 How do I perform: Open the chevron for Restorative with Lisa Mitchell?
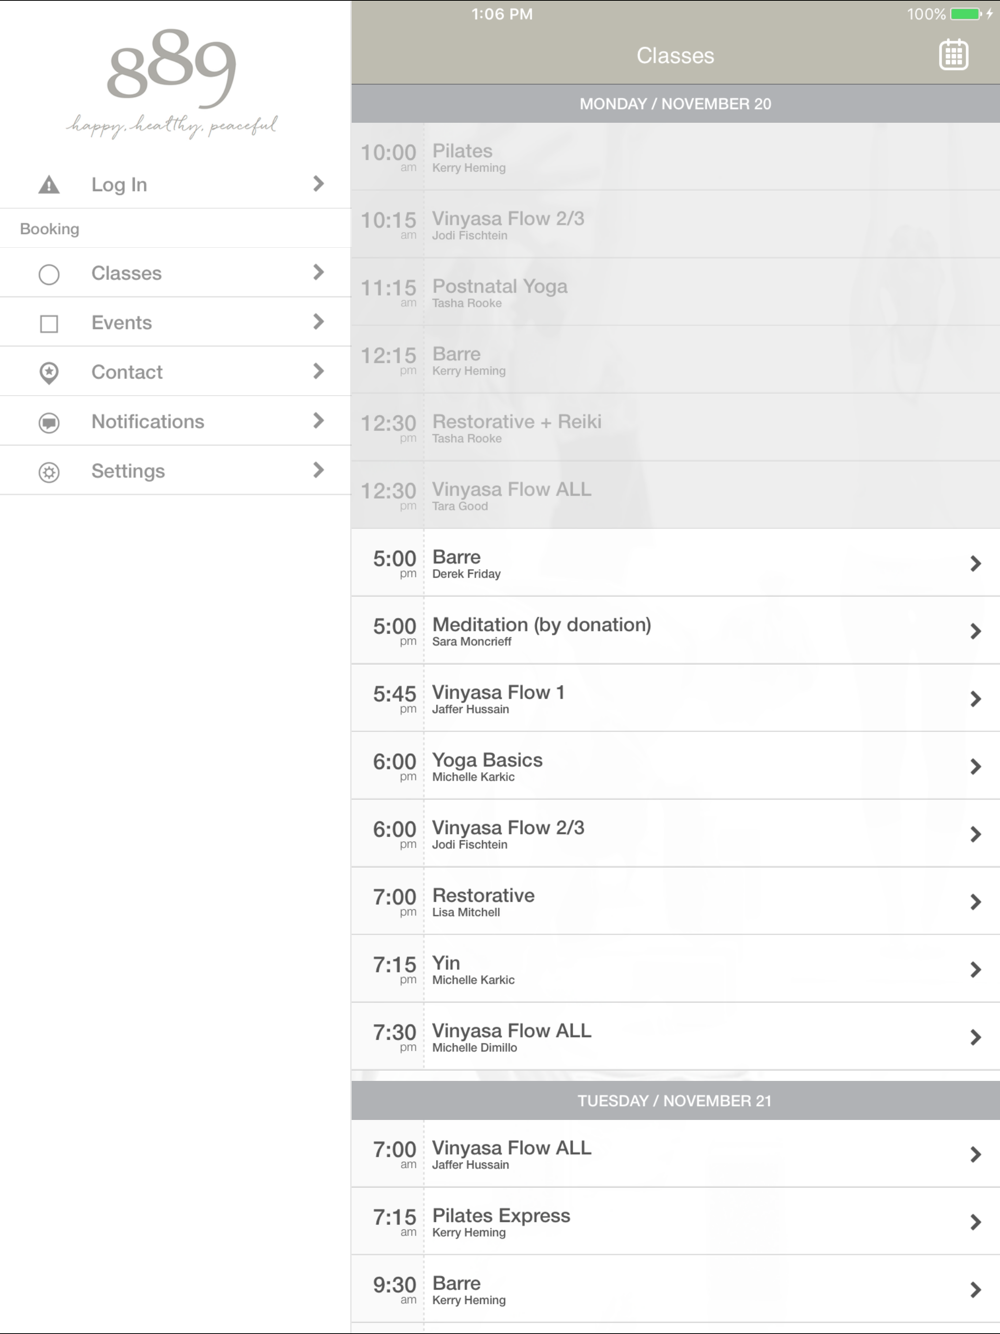click(x=975, y=902)
